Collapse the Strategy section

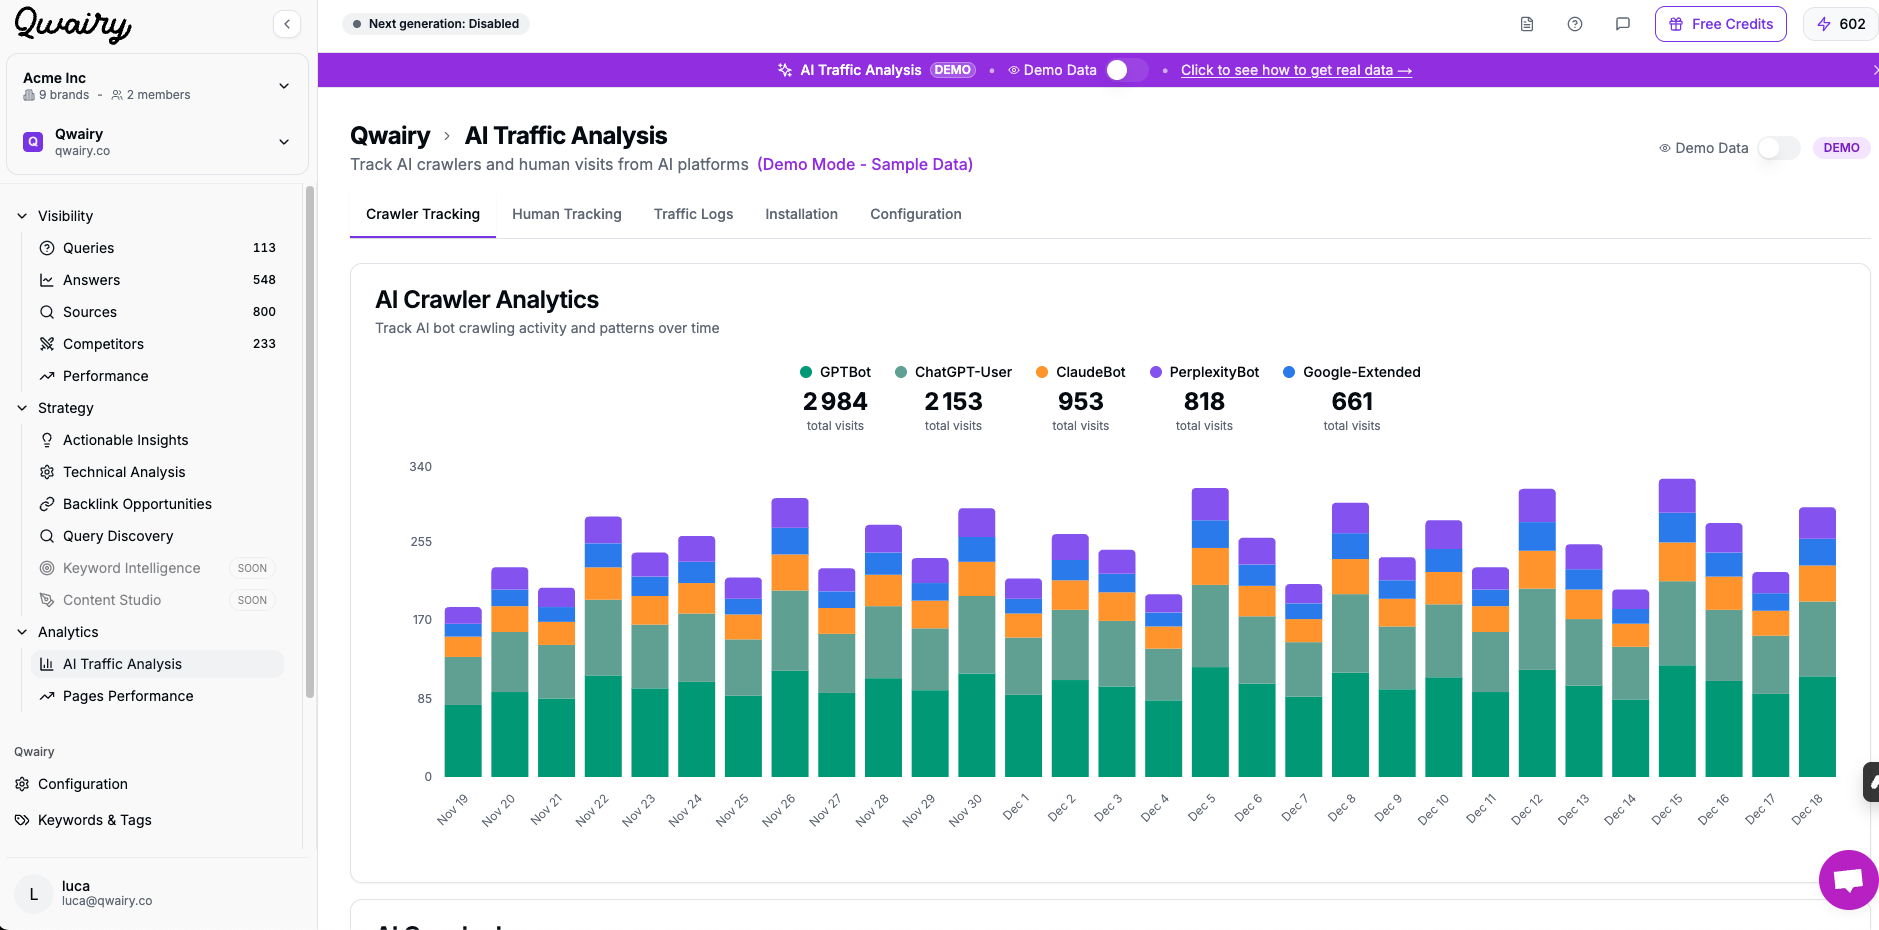pos(56,408)
